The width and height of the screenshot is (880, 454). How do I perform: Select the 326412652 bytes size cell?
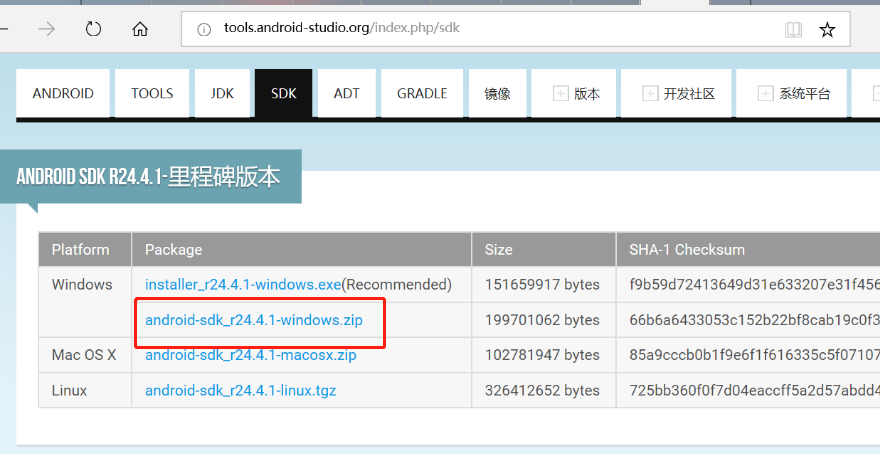542,390
